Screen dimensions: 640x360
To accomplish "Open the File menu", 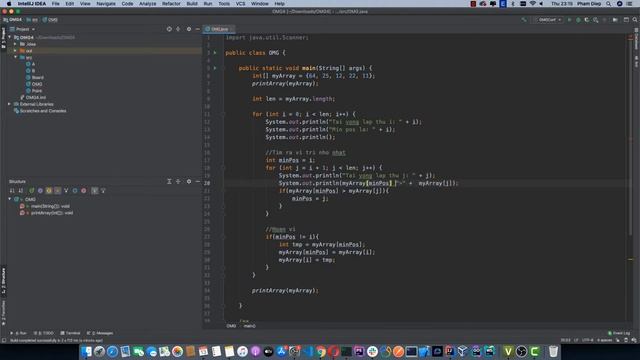I will [x=55, y=4].
